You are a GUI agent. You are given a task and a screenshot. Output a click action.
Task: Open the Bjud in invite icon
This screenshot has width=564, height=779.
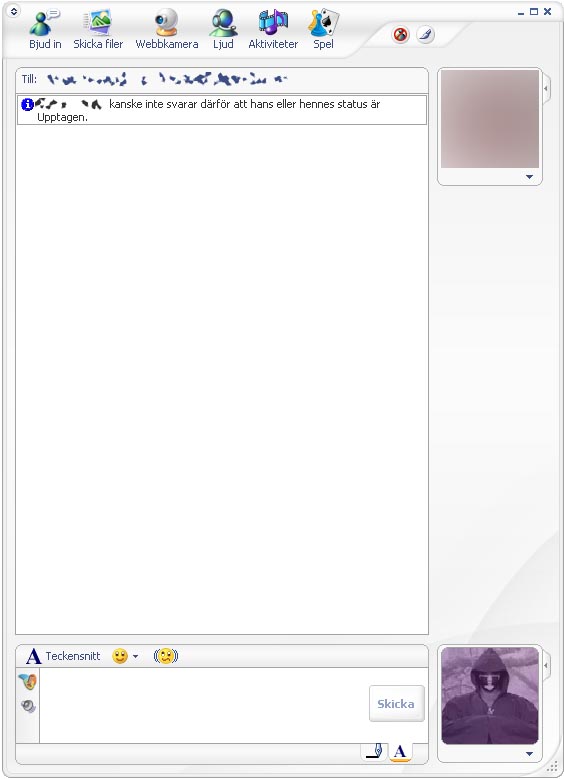click(x=45, y=30)
